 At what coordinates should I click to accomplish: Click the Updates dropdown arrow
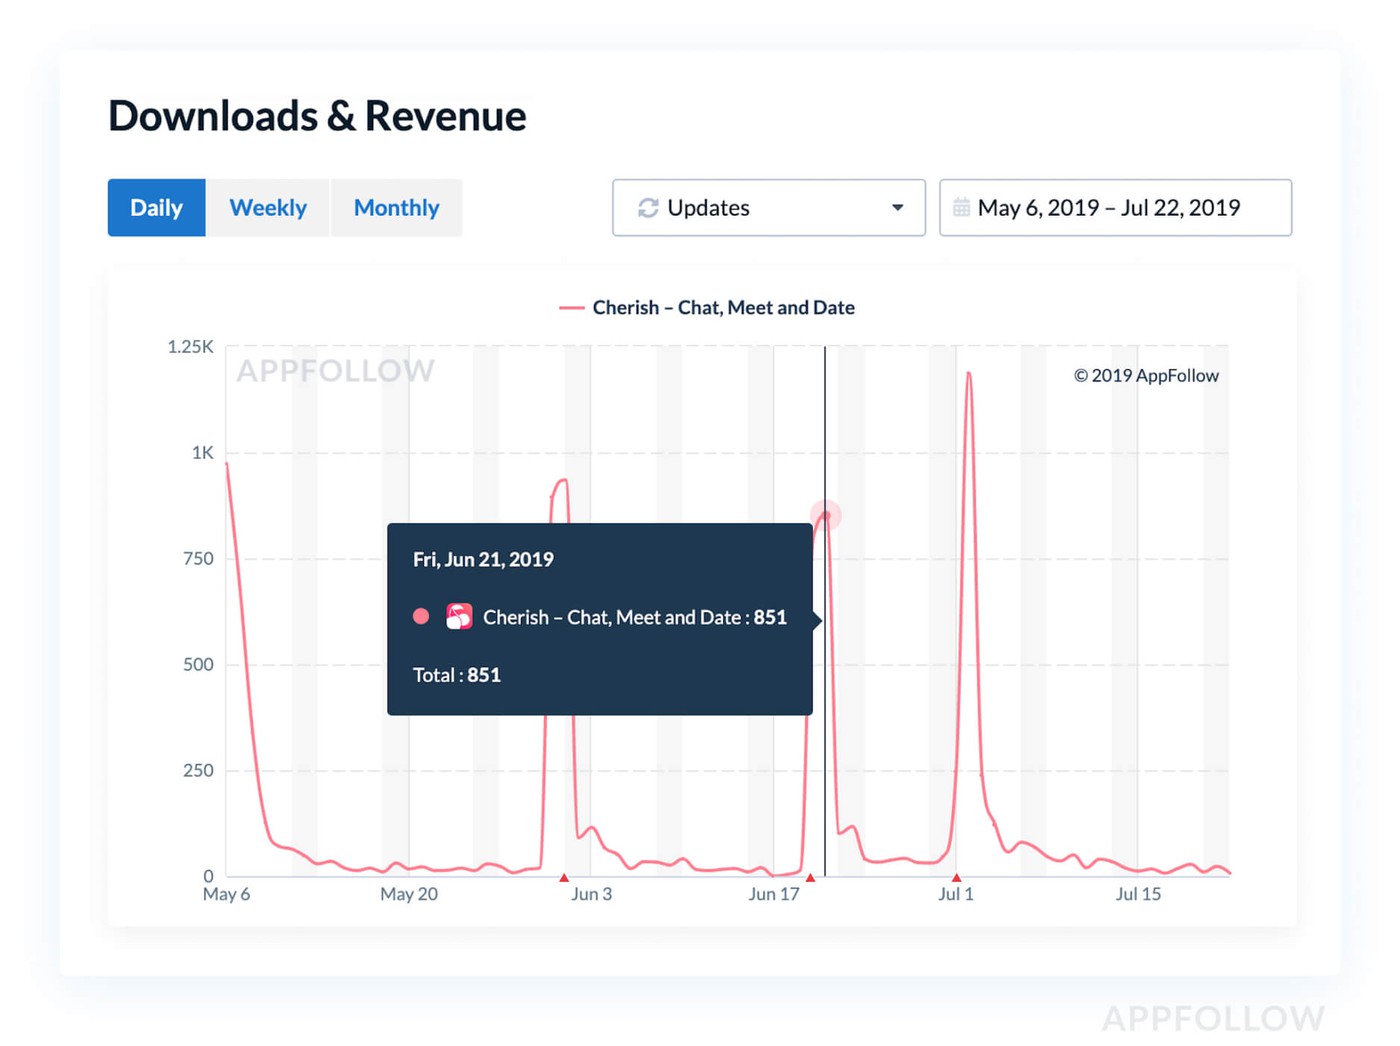coord(897,208)
